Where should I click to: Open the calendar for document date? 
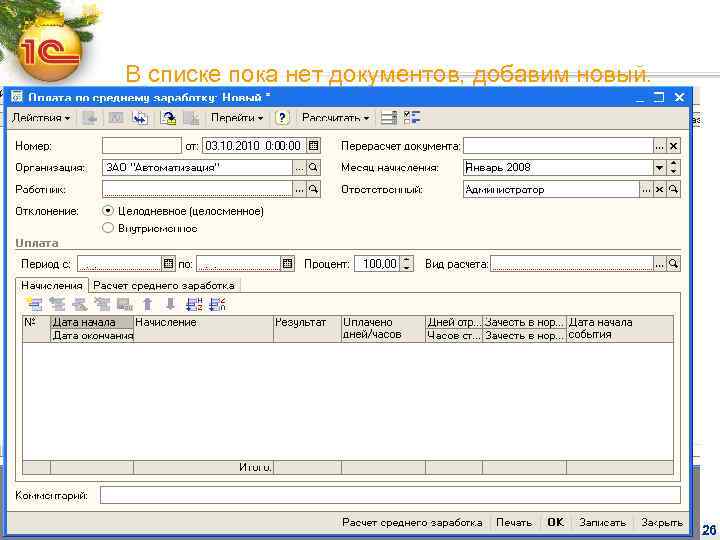(314, 146)
